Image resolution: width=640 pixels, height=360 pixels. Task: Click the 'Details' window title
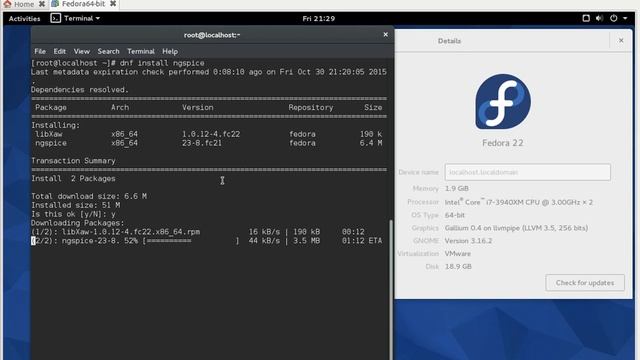[449, 41]
